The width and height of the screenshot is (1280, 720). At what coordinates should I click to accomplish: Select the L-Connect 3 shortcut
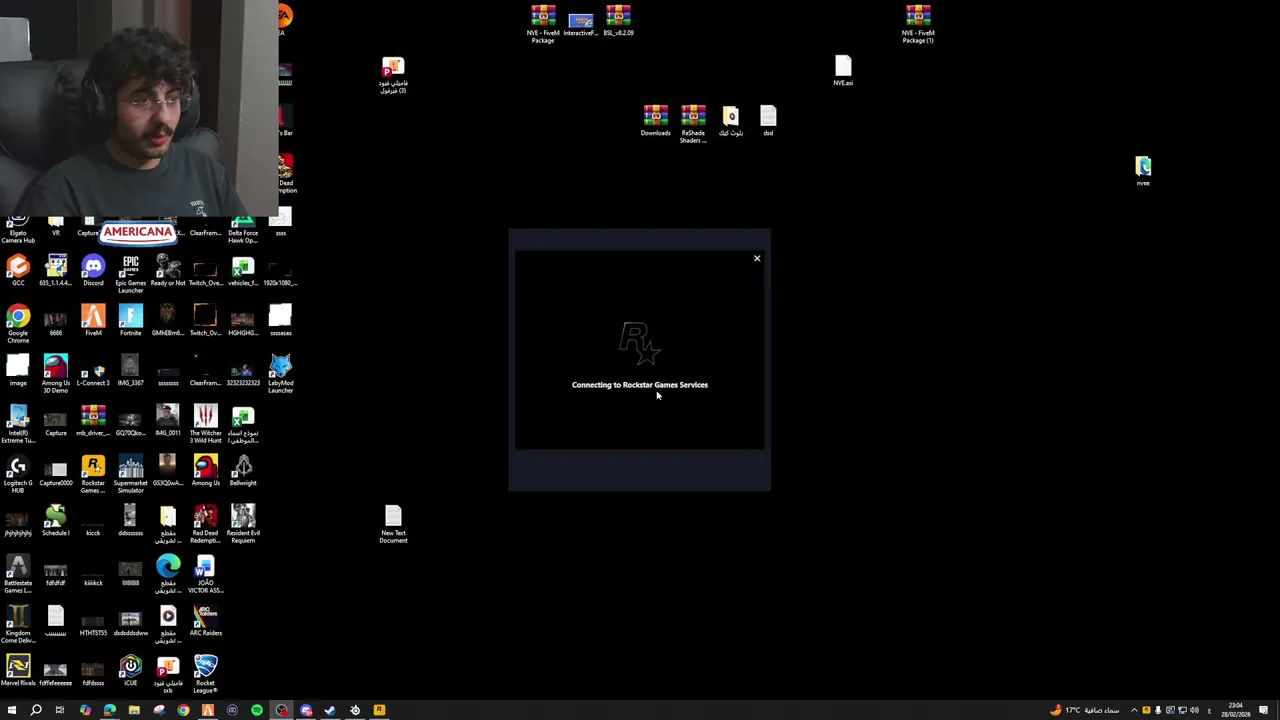(93, 371)
